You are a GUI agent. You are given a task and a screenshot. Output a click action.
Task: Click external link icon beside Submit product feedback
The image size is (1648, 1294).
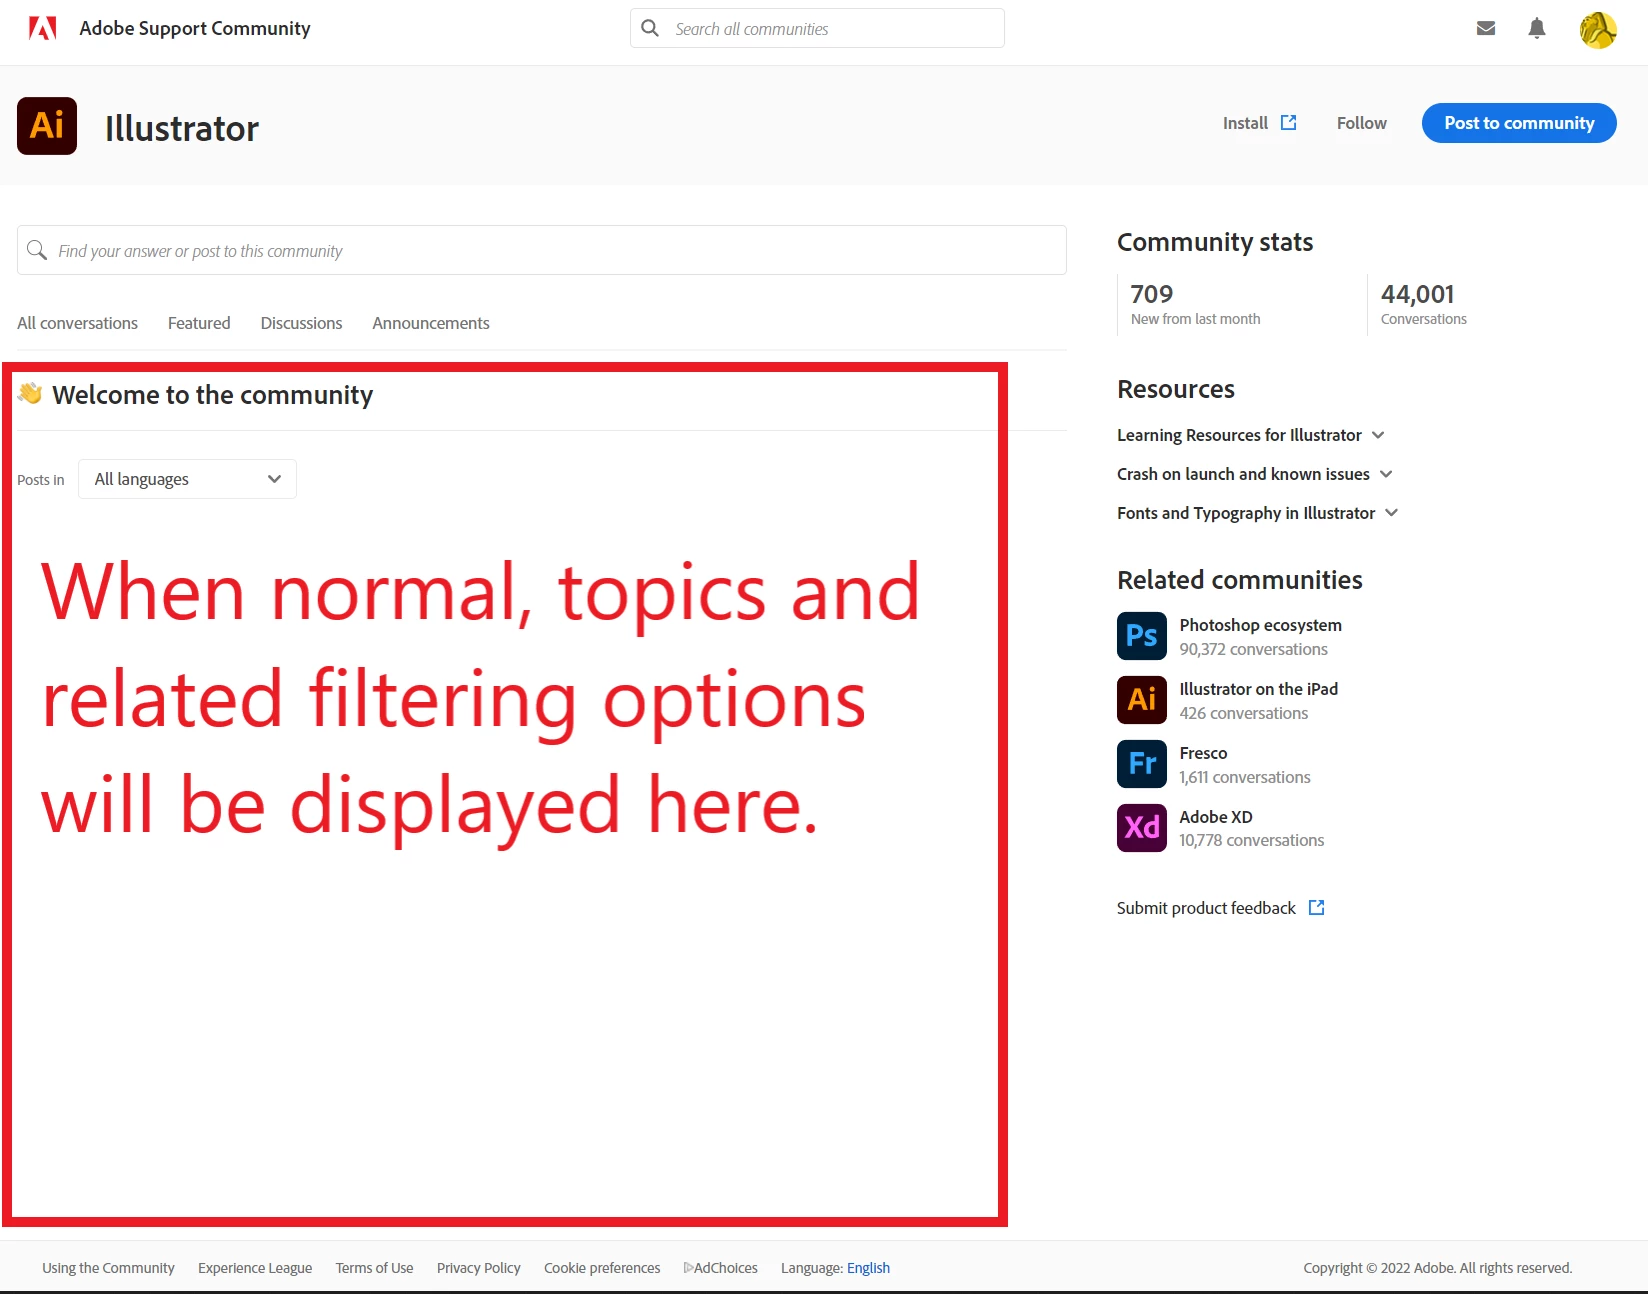(x=1317, y=907)
